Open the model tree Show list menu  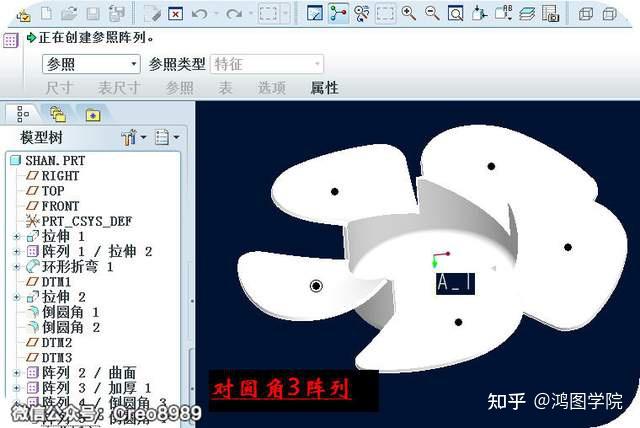[x=167, y=137]
